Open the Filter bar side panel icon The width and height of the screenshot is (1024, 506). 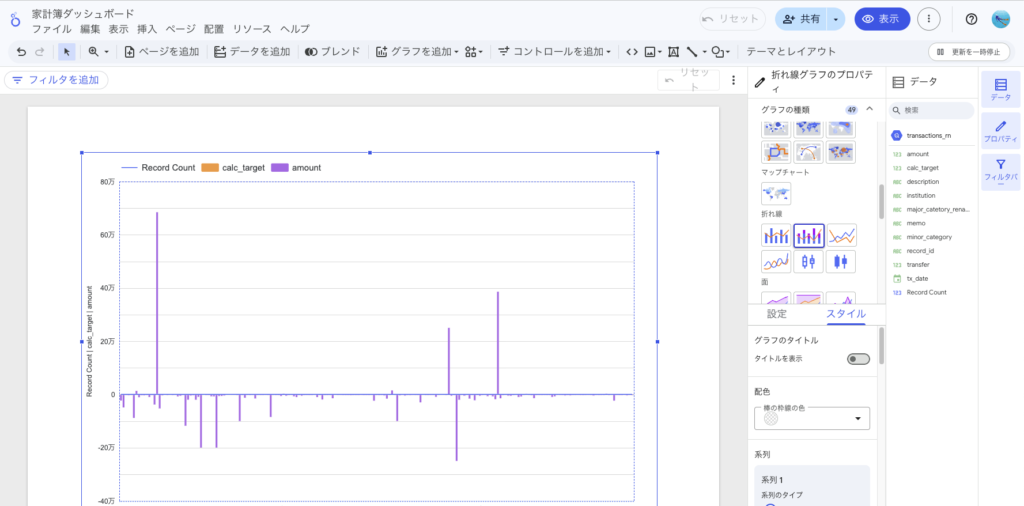tap(1000, 170)
